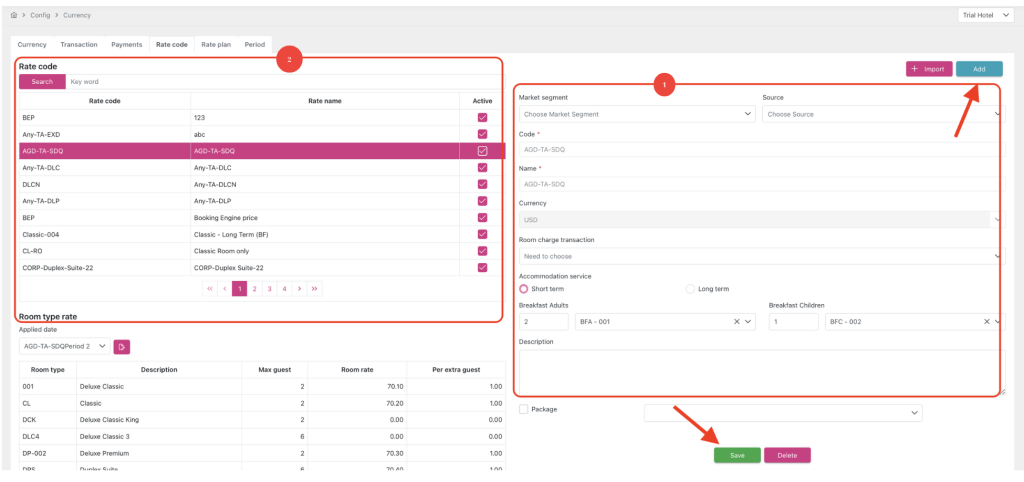Click the green Save button
The image size is (1024, 482).
pos(737,455)
